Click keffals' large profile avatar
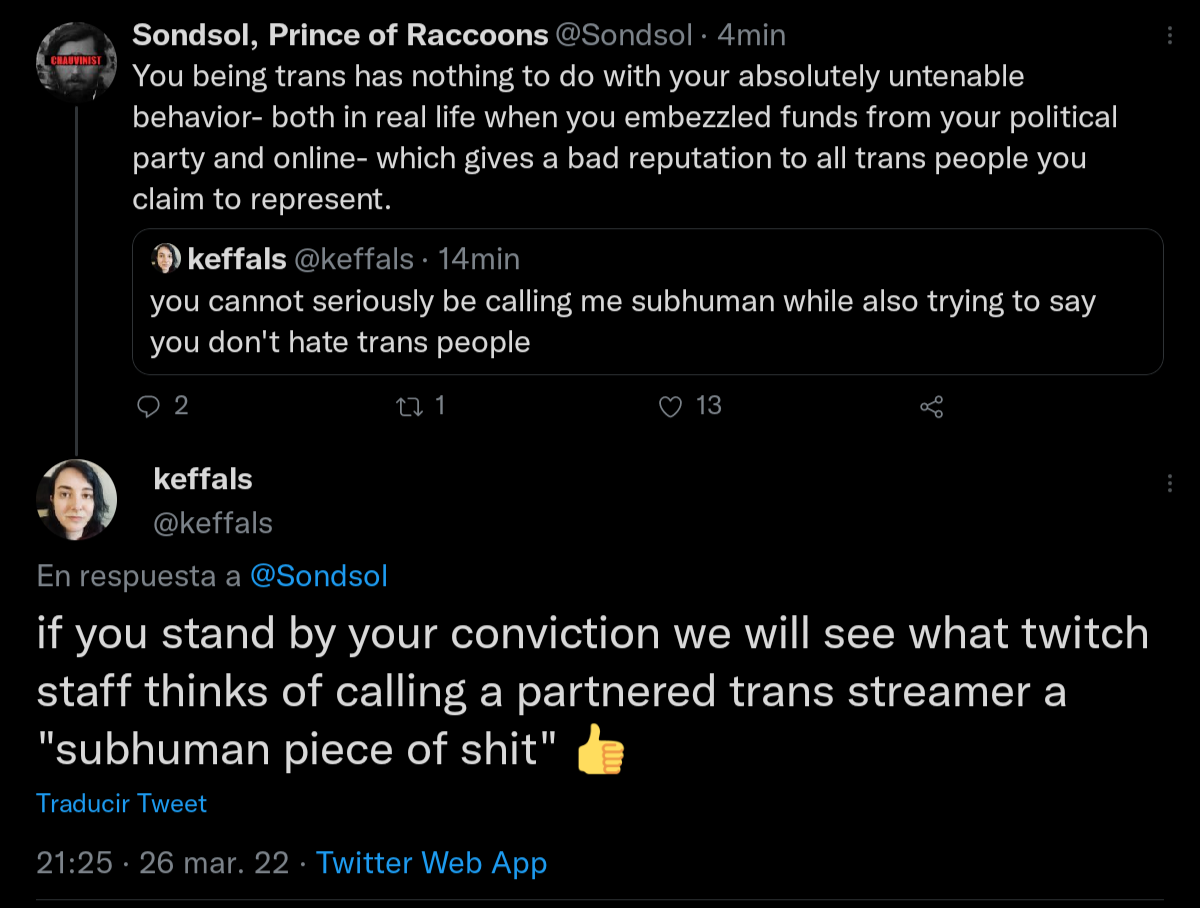Screen dimensions: 1200x908 point(77,500)
